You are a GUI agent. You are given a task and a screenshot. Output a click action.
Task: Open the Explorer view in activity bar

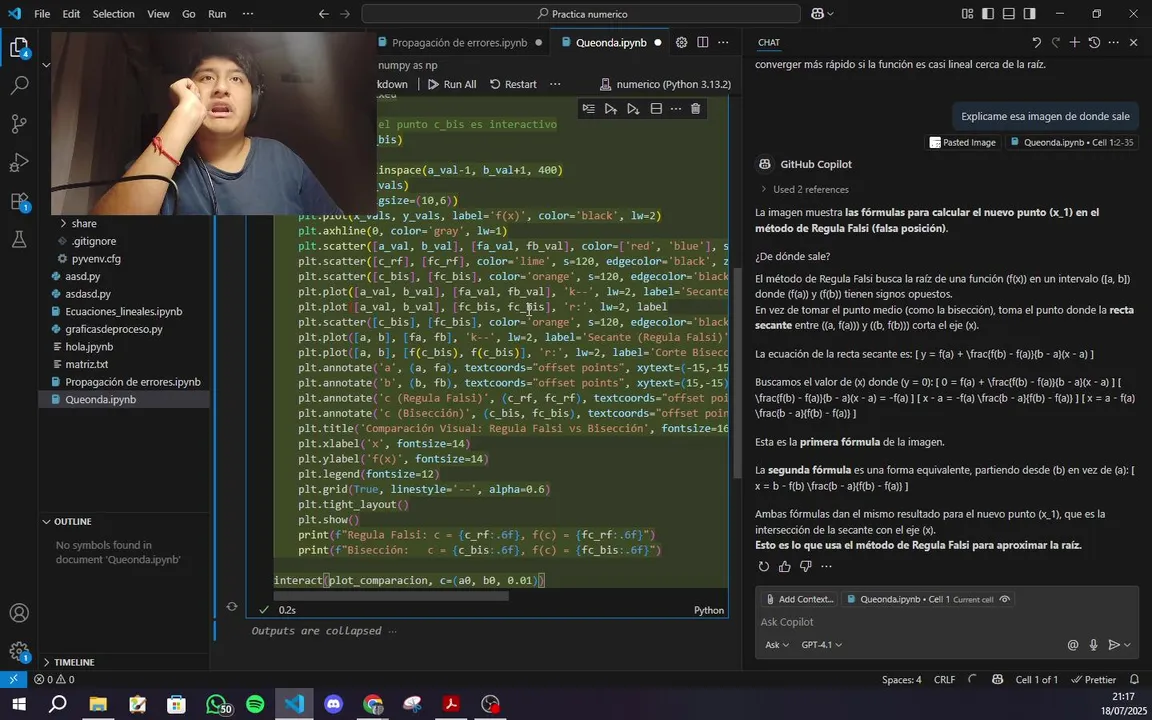pyautogui.click(x=19, y=48)
